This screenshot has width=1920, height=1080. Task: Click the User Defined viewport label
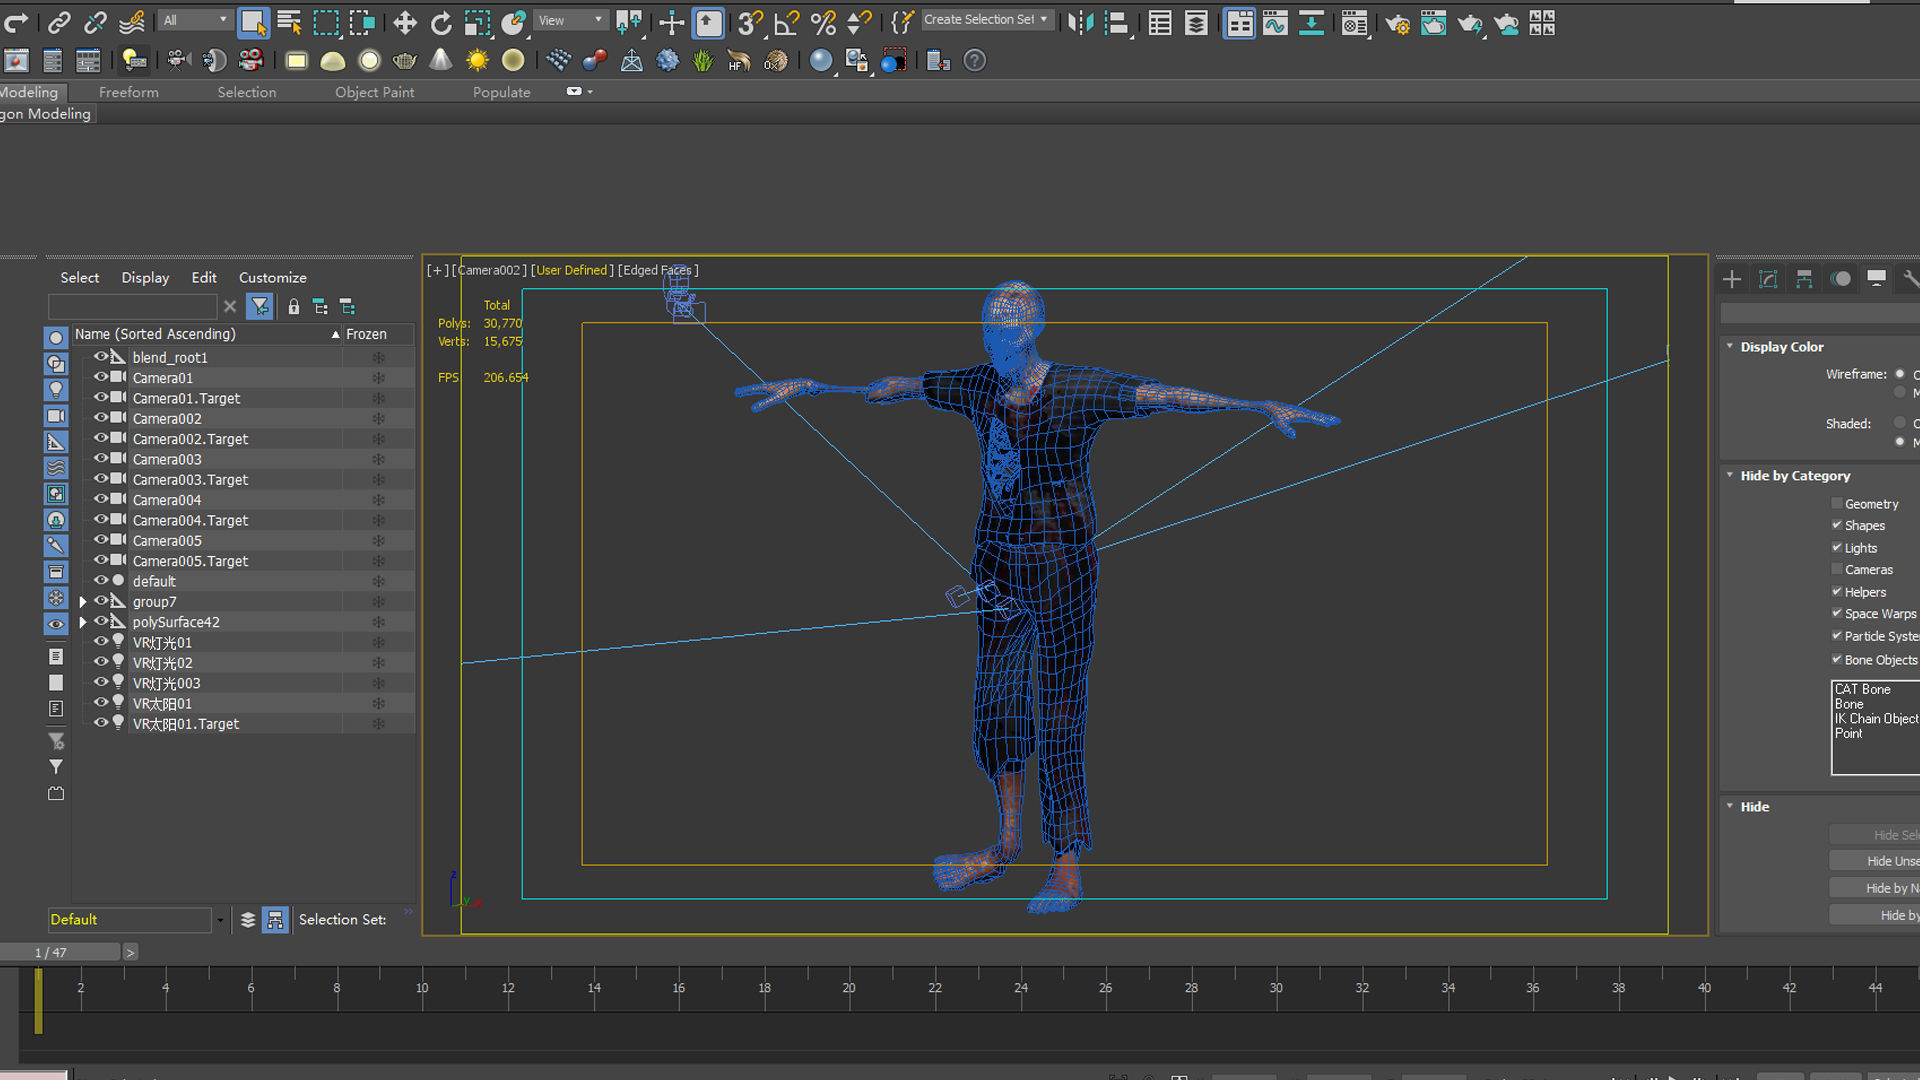point(572,270)
